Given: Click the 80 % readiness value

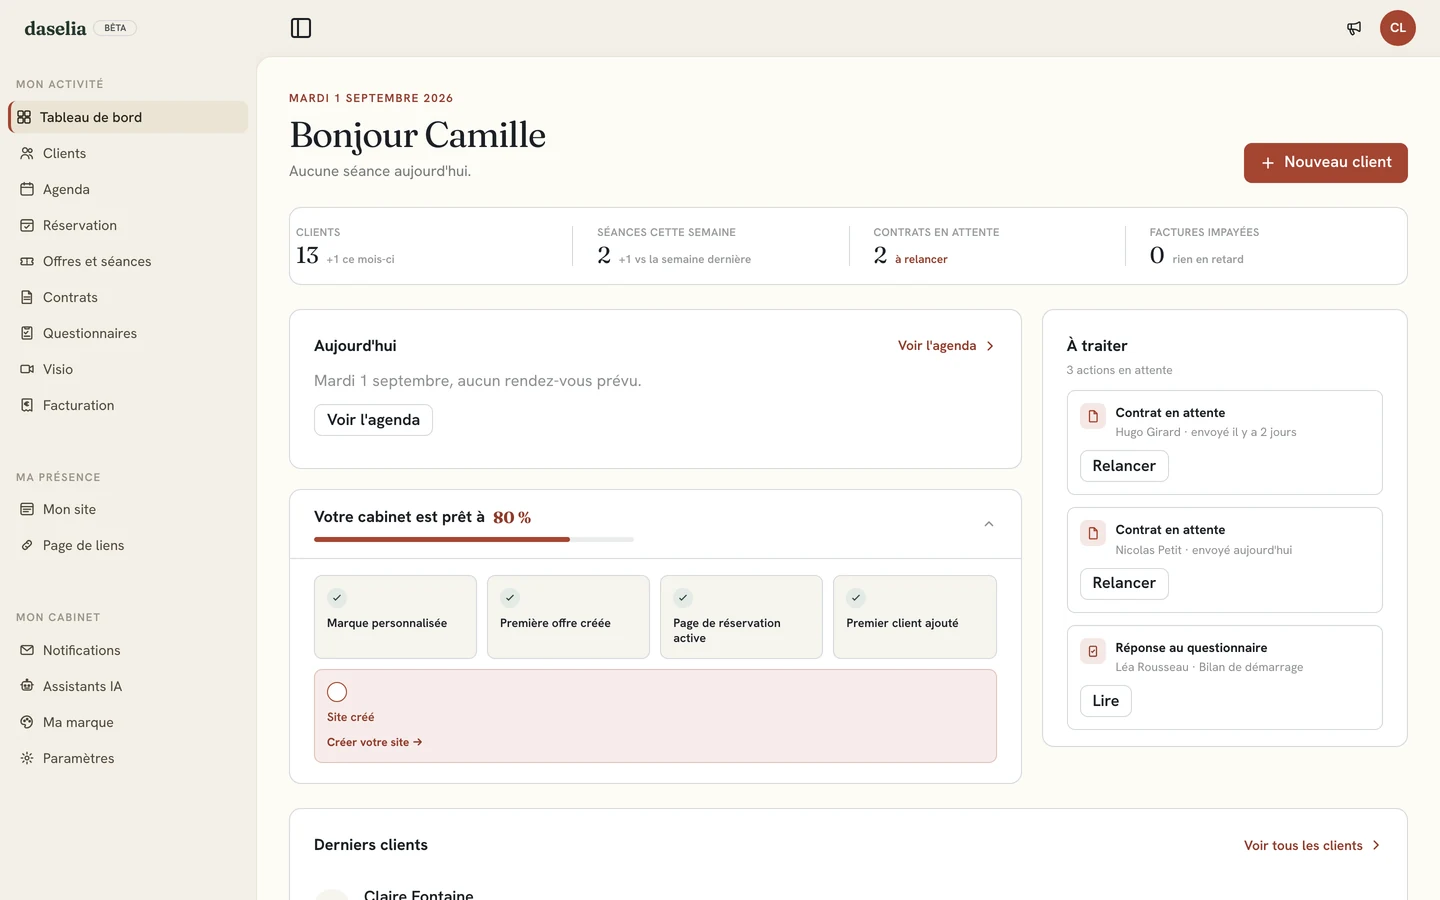Looking at the screenshot, I should pyautogui.click(x=512, y=517).
